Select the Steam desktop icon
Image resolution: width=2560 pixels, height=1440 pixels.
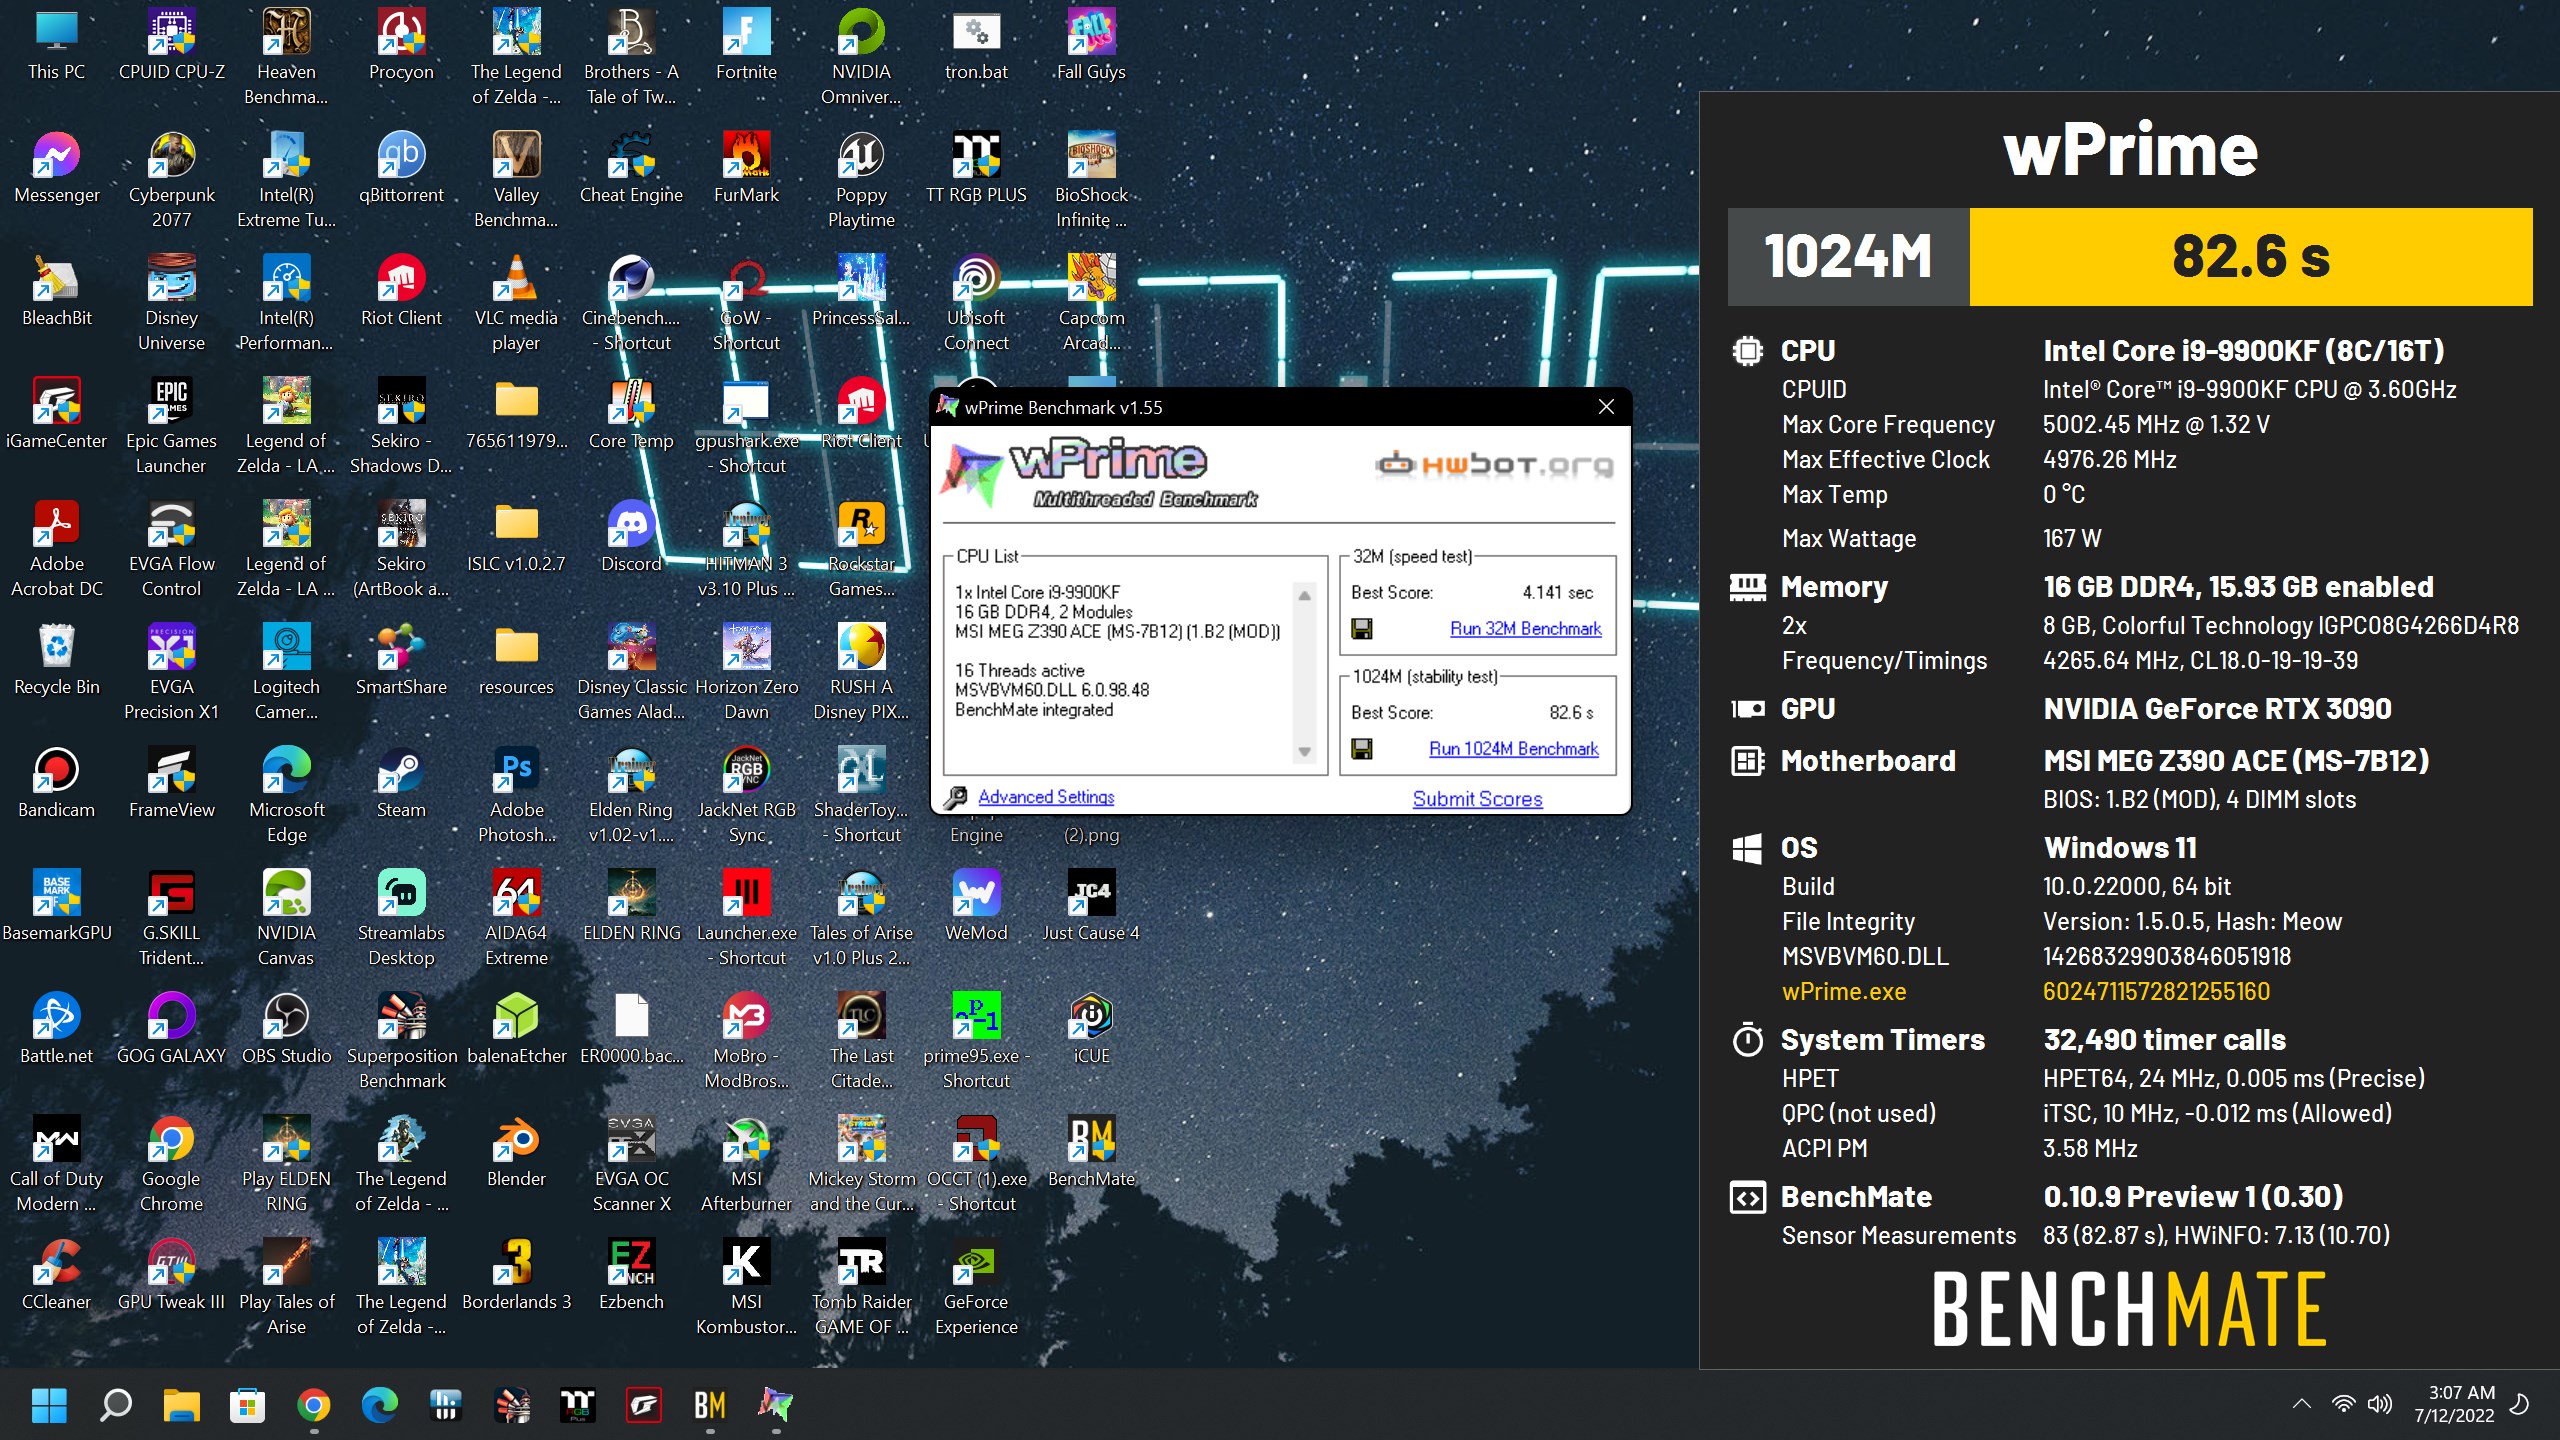(x=401, y=784)
